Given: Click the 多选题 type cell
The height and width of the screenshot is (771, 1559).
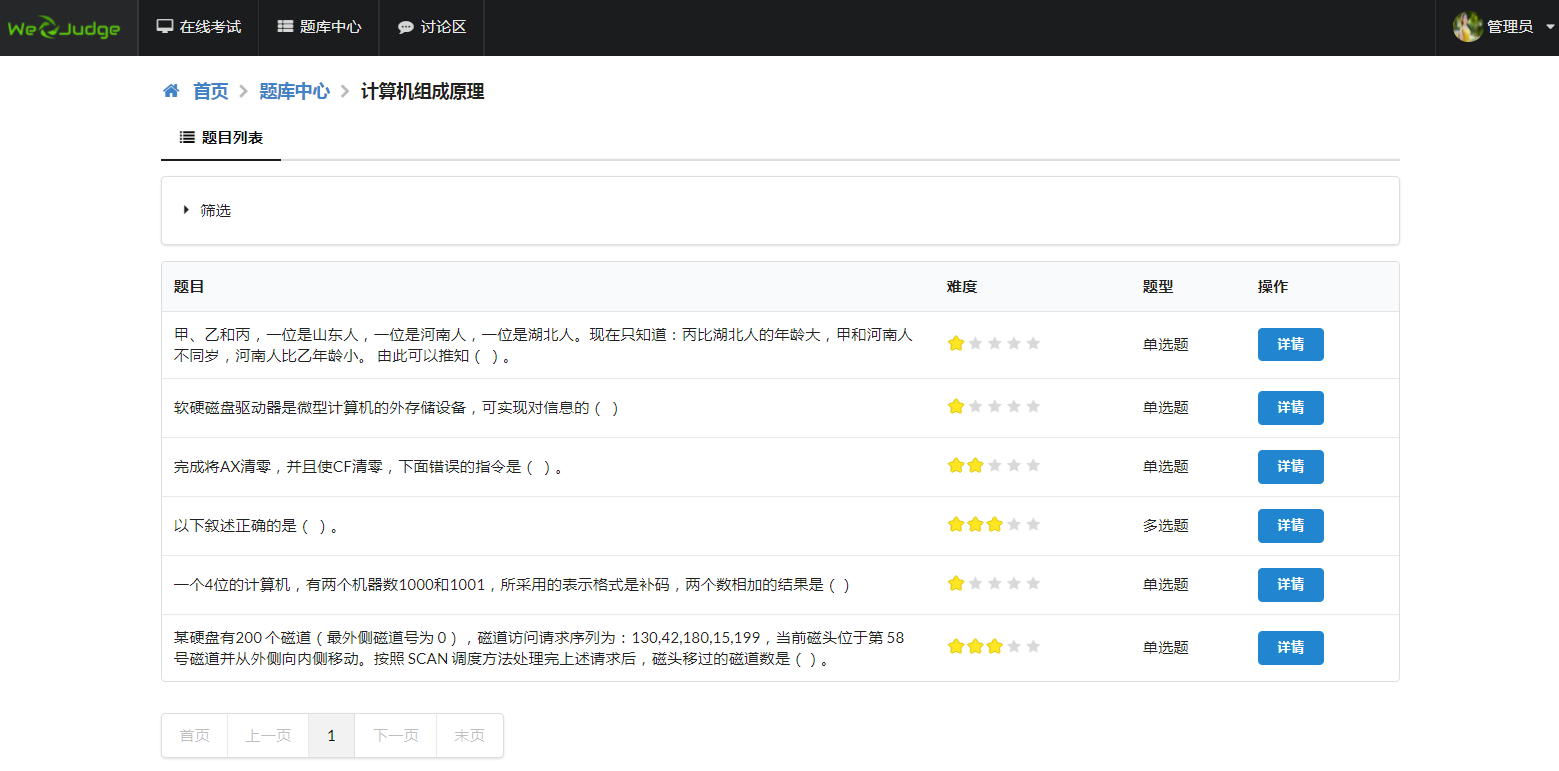Looking at the screenshot, I should pyautogui.click(x=1166, y=526).
